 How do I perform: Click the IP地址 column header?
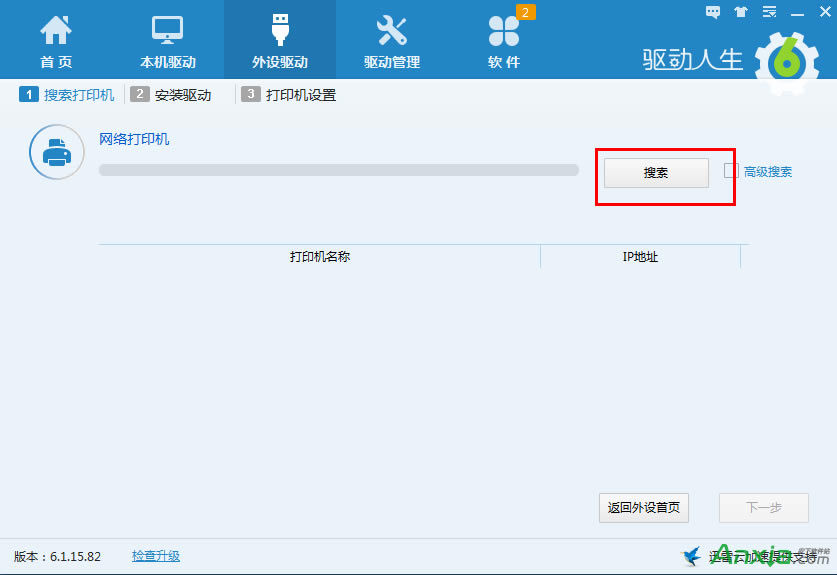coord(640,257)
